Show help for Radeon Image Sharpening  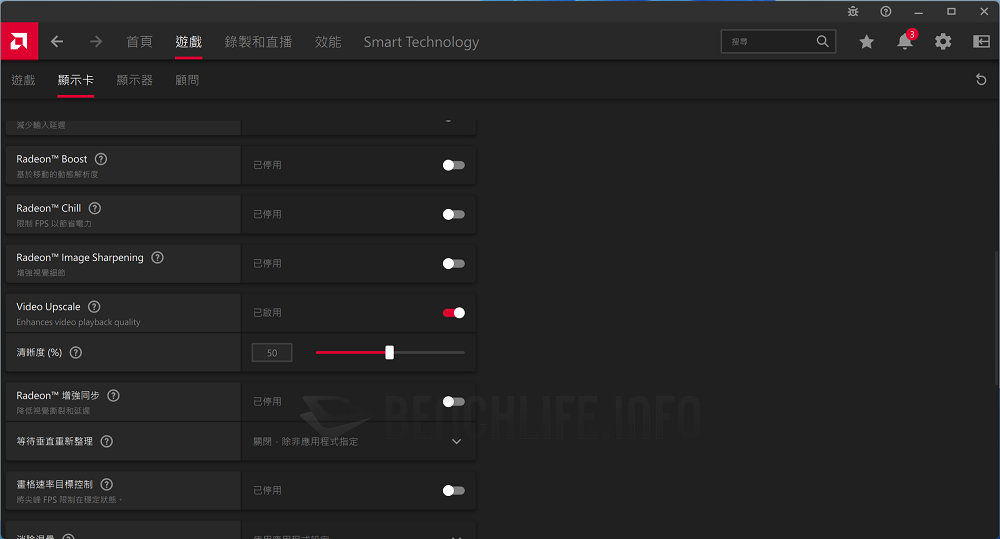[x=157, y=257]
